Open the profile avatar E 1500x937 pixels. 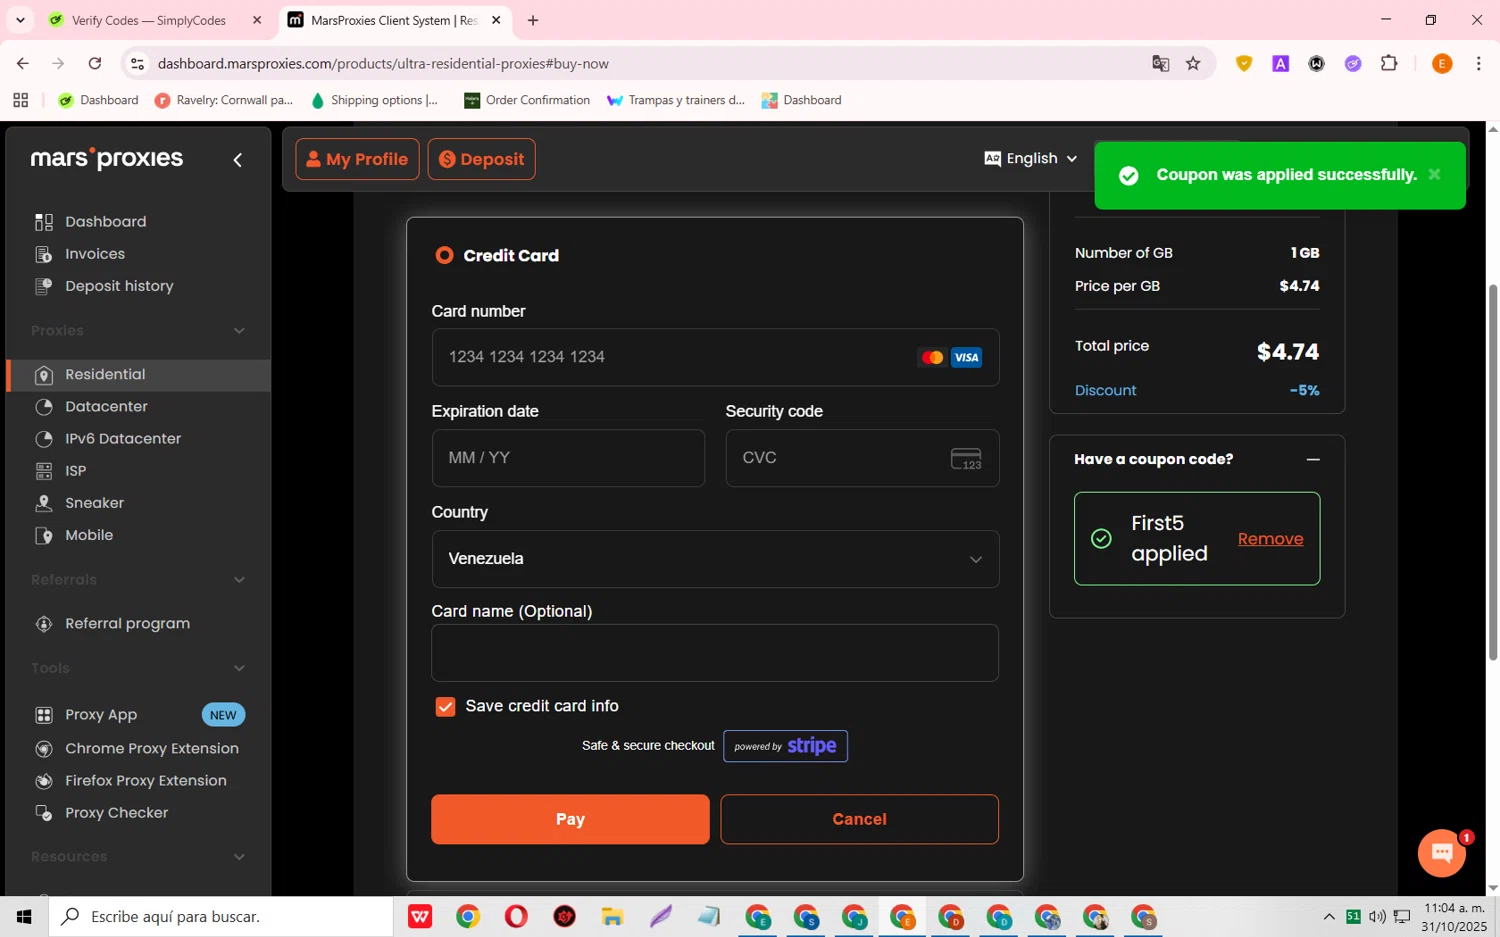coord(1442,63)
